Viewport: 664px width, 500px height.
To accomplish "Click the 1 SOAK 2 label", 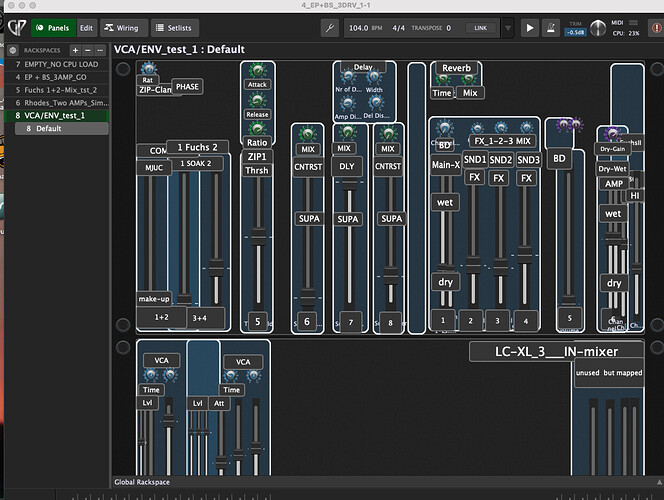I will (196, 163).
